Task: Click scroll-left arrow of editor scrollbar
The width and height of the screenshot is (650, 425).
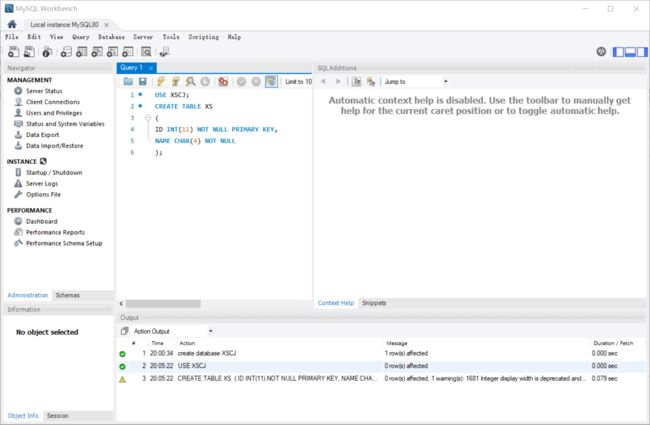Action: point(121,304)
